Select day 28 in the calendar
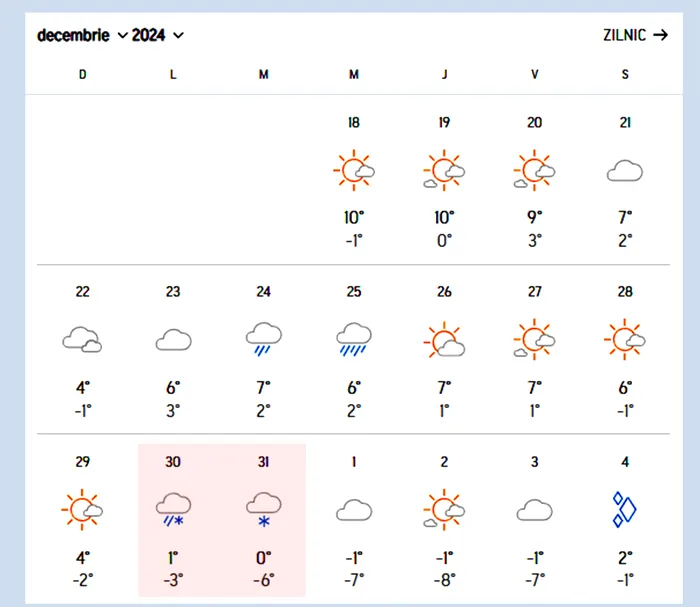Viewport: 700px width, 607px height. point(625,292)
